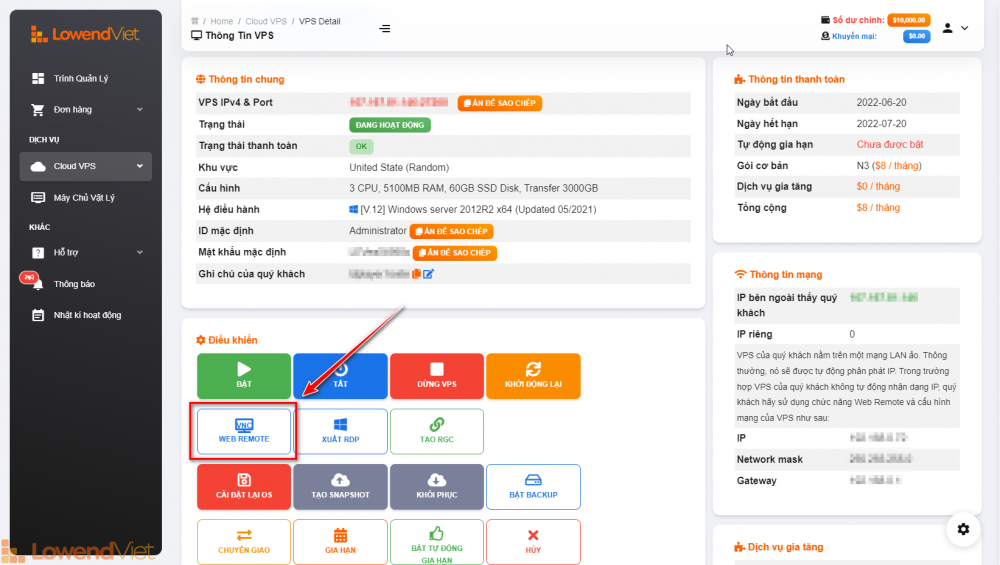Click the LowendViet logo in the sidebar

[85, 34]
